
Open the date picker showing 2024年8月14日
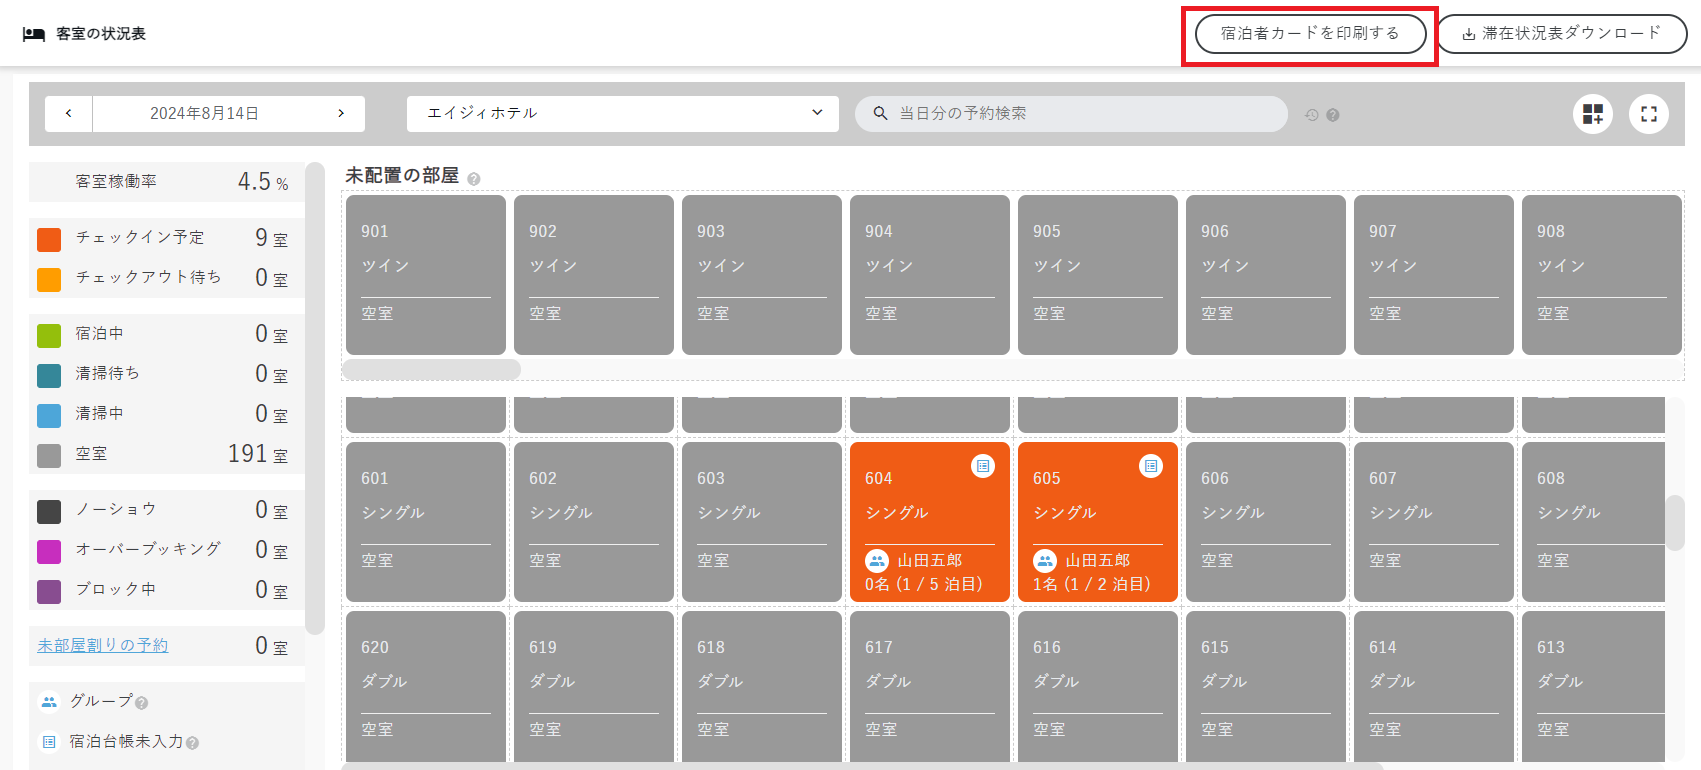pyautogui.click(x=205, y=114)
